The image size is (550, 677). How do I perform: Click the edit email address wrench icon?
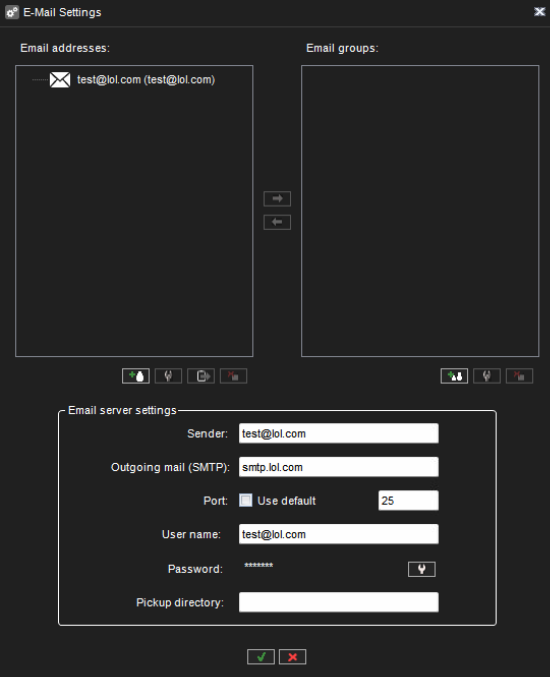pyautogui.click(x=168, y=376)
